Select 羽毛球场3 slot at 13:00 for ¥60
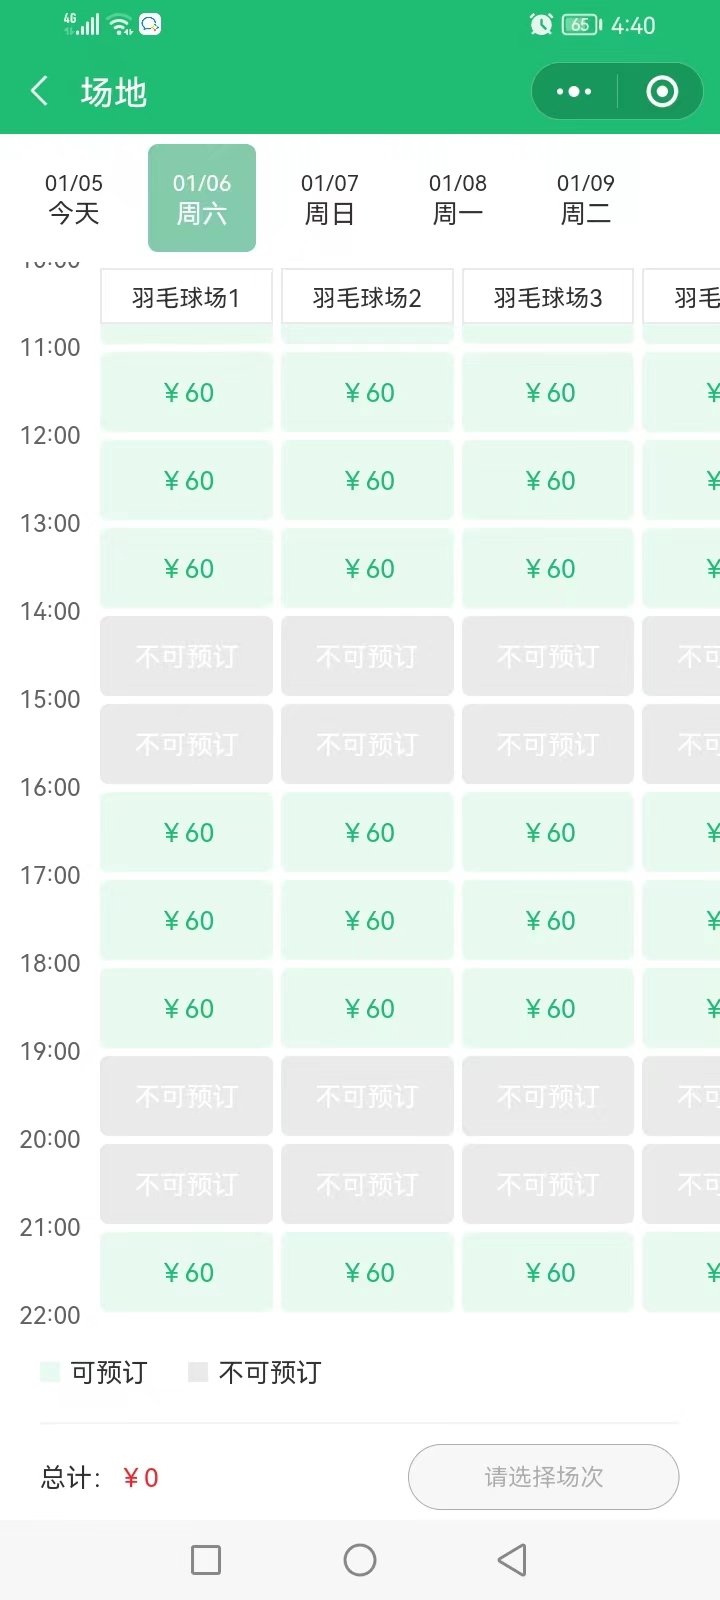This screenshot has width=720, height=1600. [548, 569]
